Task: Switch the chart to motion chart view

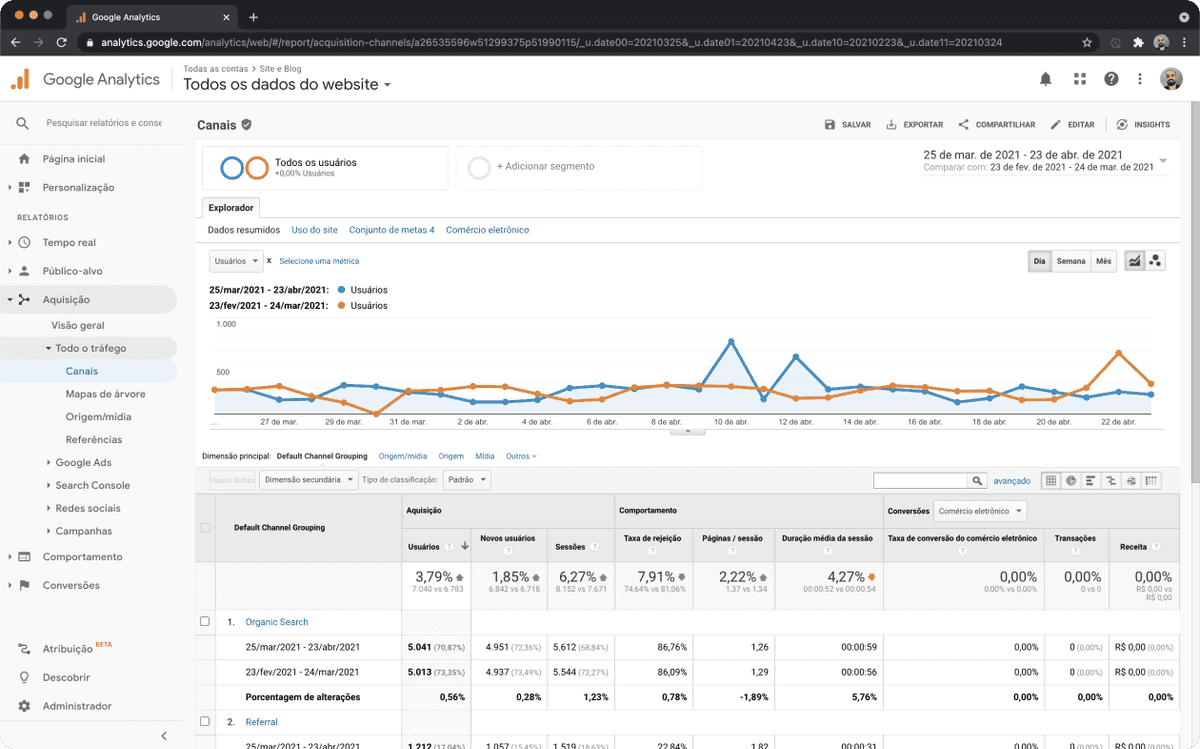Action: click(1156, 260)
